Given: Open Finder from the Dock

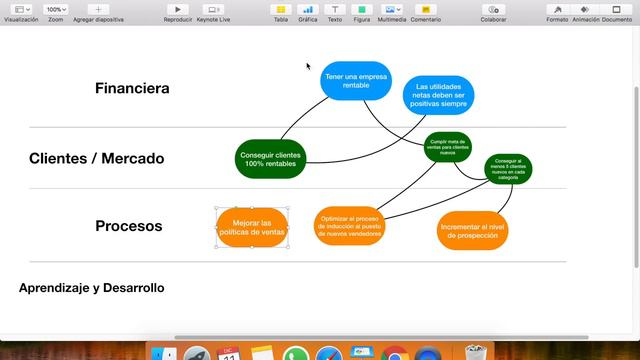Looking at the screenshot, I should pos(164,353).
